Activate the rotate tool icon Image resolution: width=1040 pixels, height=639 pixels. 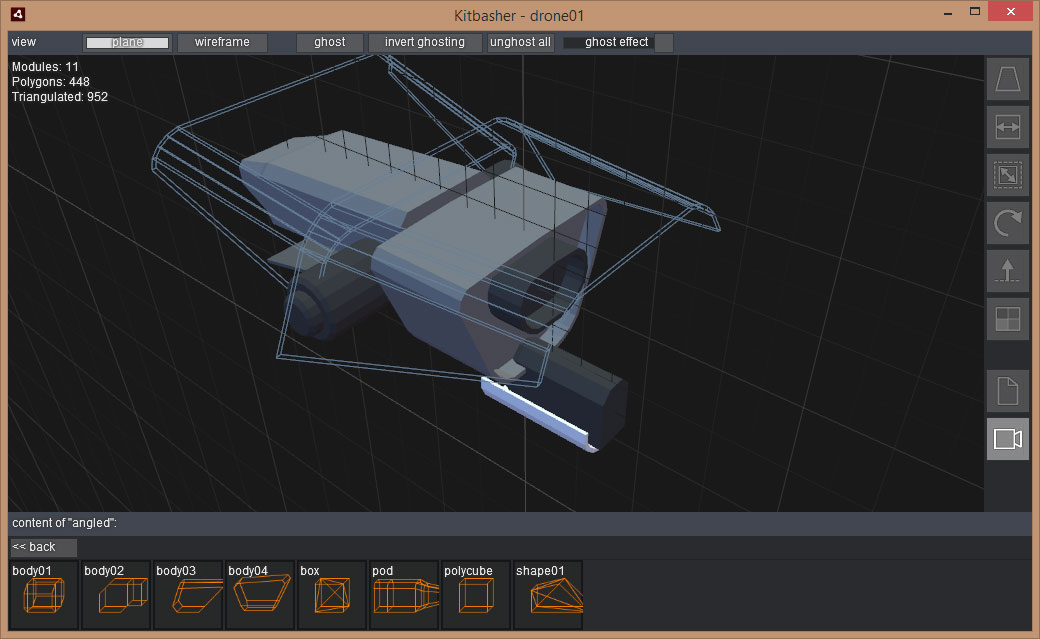[x=1007, y=223]
